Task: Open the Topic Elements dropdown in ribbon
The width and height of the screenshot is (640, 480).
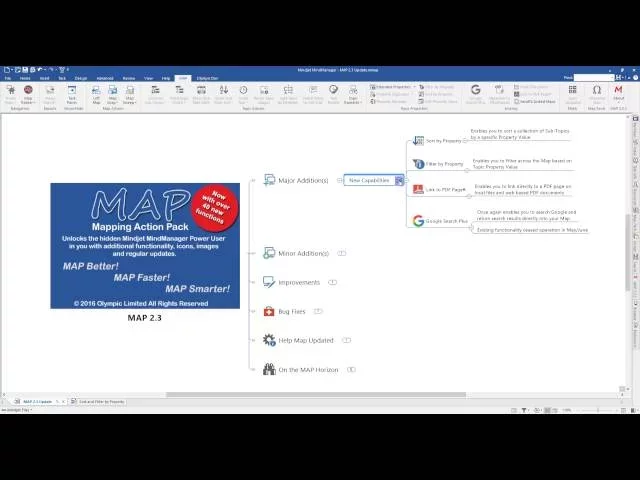Action: tap(353, 95)
